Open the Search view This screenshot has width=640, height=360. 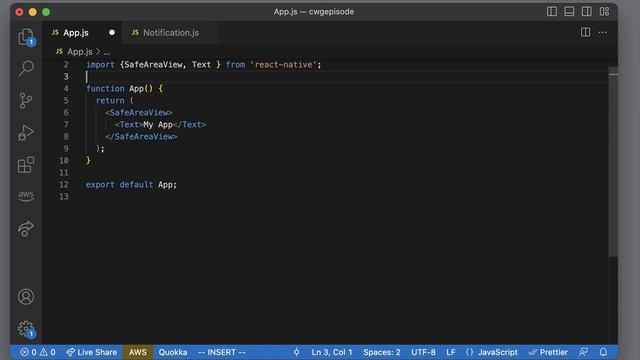point(26,68)
